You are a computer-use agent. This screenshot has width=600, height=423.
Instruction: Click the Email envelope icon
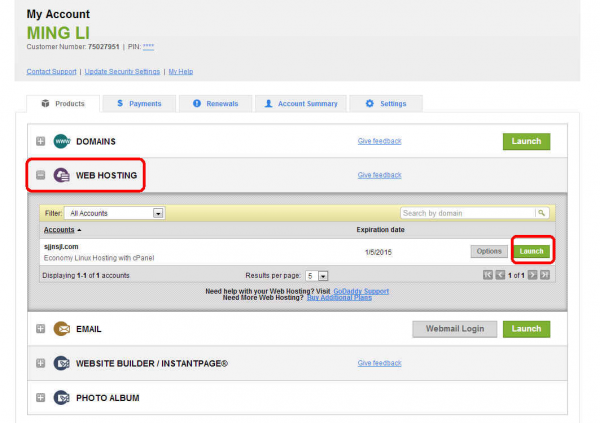click(x=62, y=328)
